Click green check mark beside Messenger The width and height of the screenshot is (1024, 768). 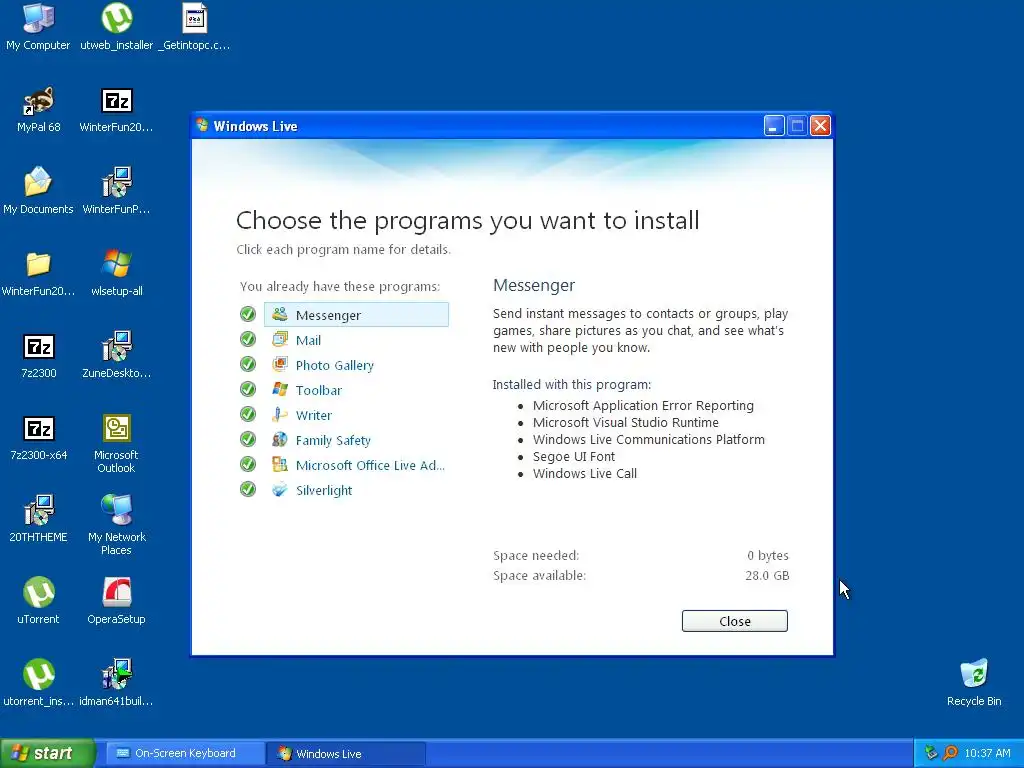pyautogui.click(x=248, y=314)
